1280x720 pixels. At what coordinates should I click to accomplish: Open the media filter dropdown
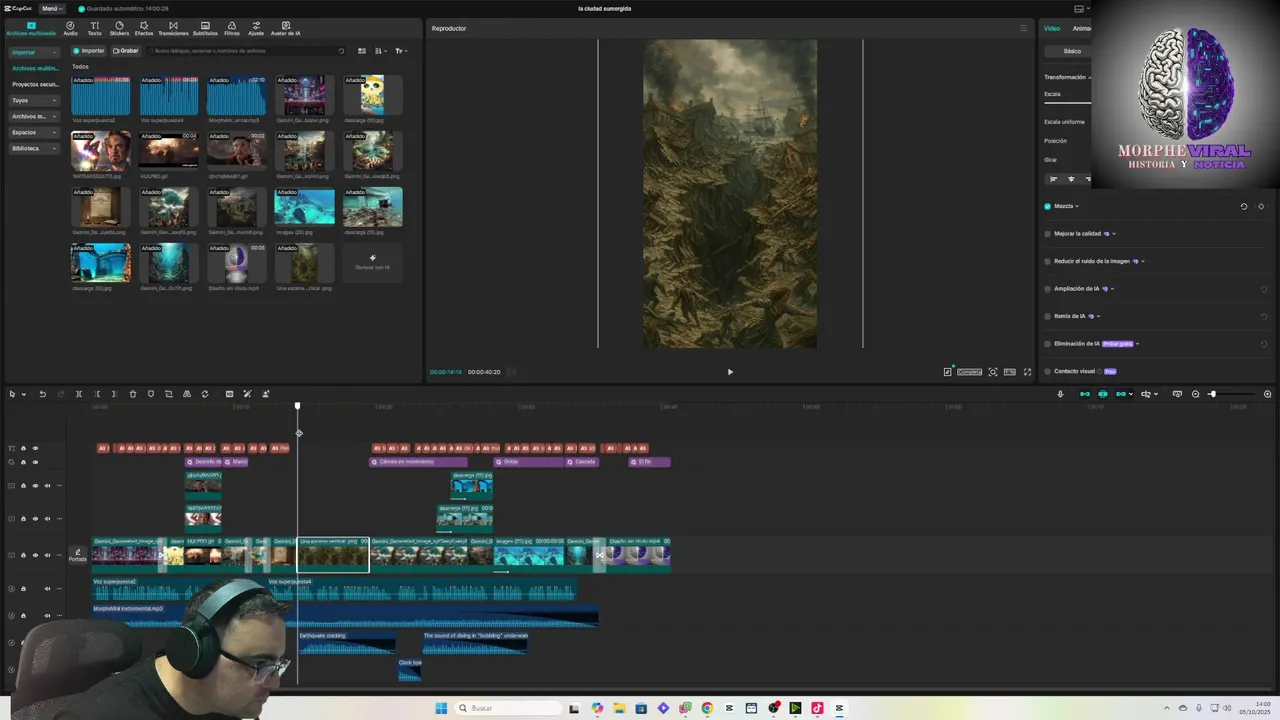(x=400, y=51)
